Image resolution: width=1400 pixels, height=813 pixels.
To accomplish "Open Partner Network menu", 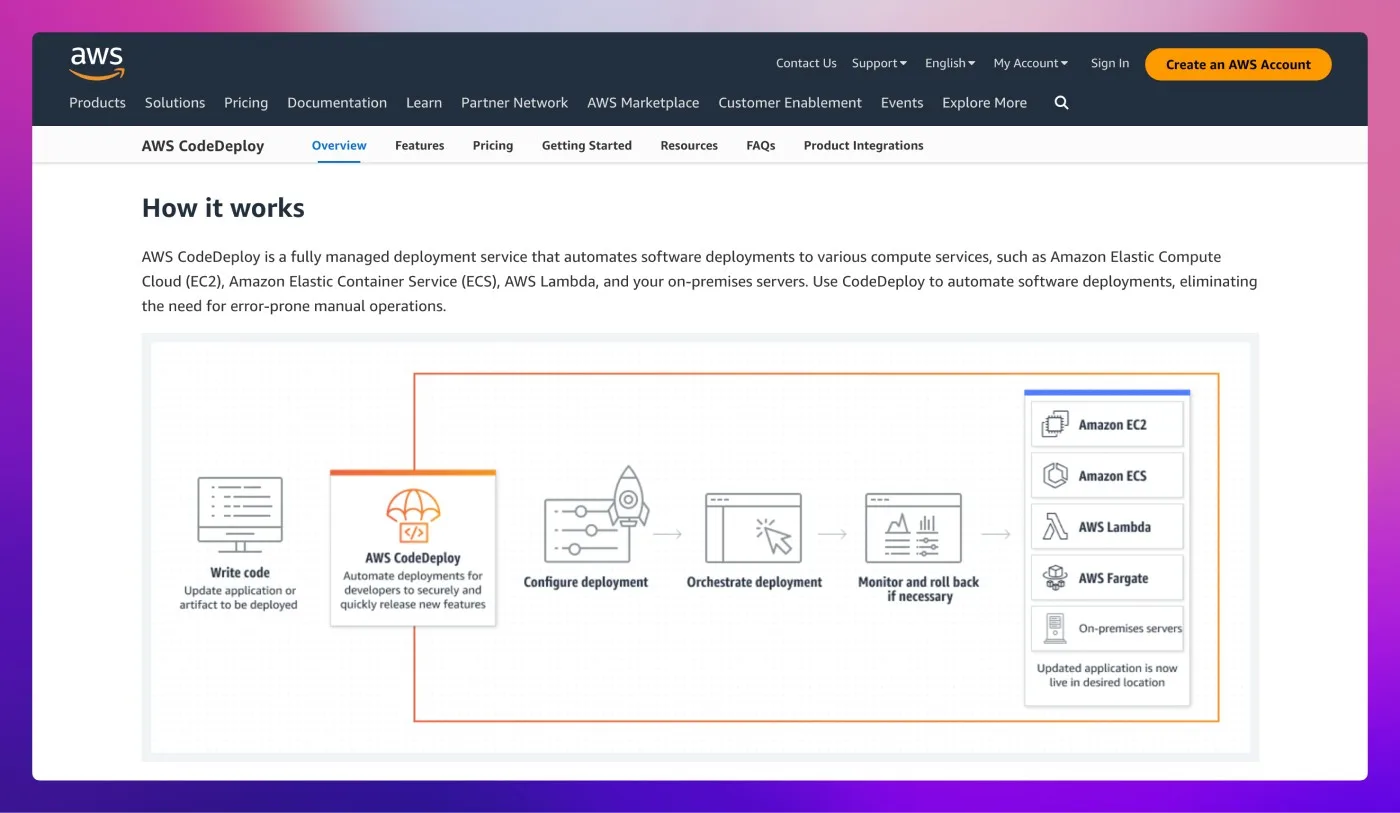I will [514, 103].
